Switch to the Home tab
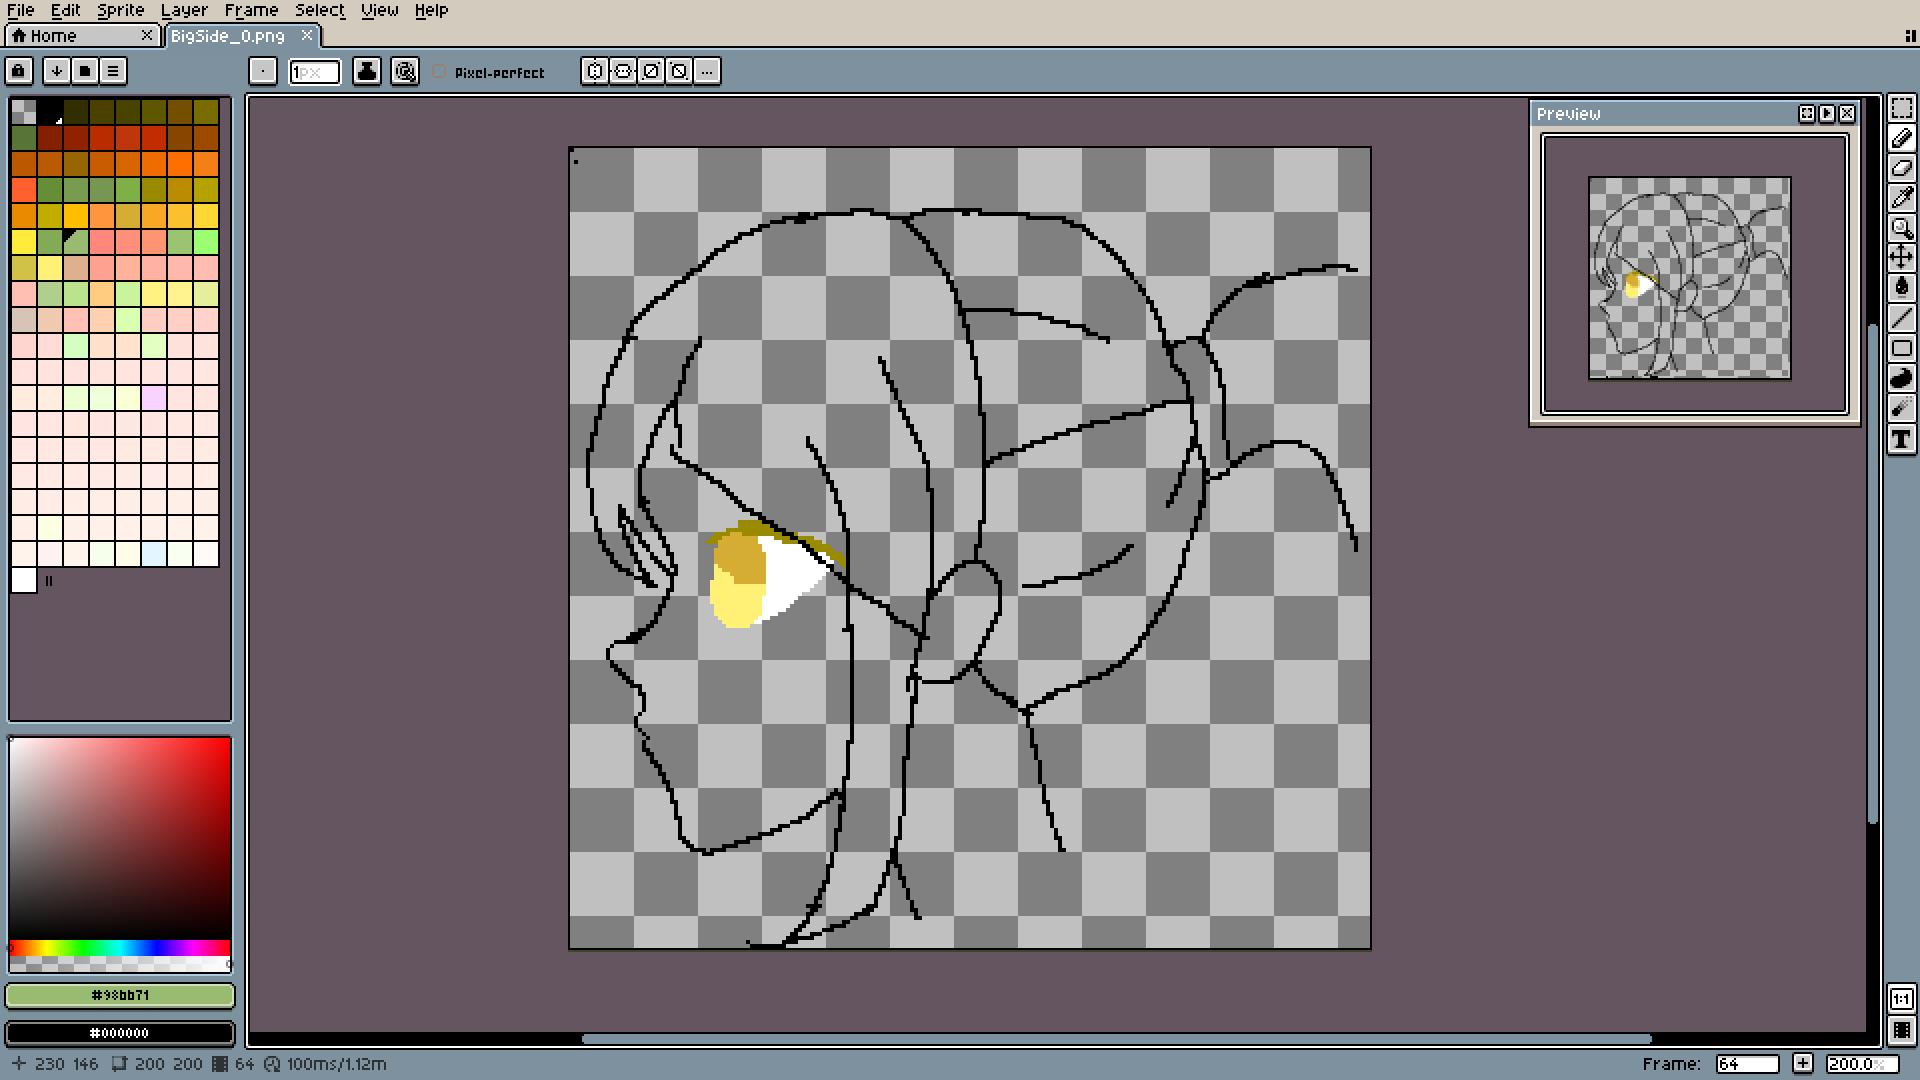Image resolution: width=1920 pixels, height=1080 pixels. tap(52, 36)
